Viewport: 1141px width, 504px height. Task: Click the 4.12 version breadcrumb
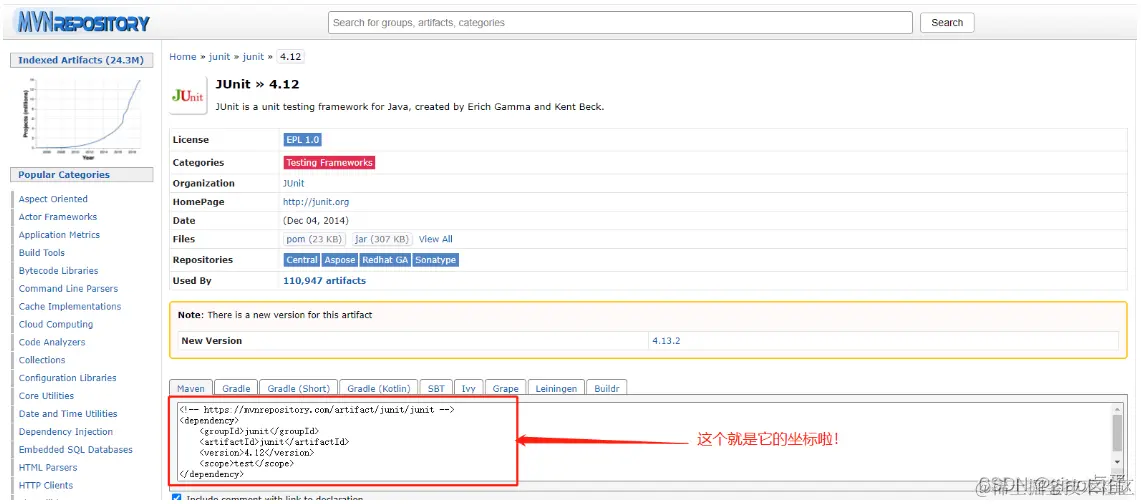pos(290,57)
